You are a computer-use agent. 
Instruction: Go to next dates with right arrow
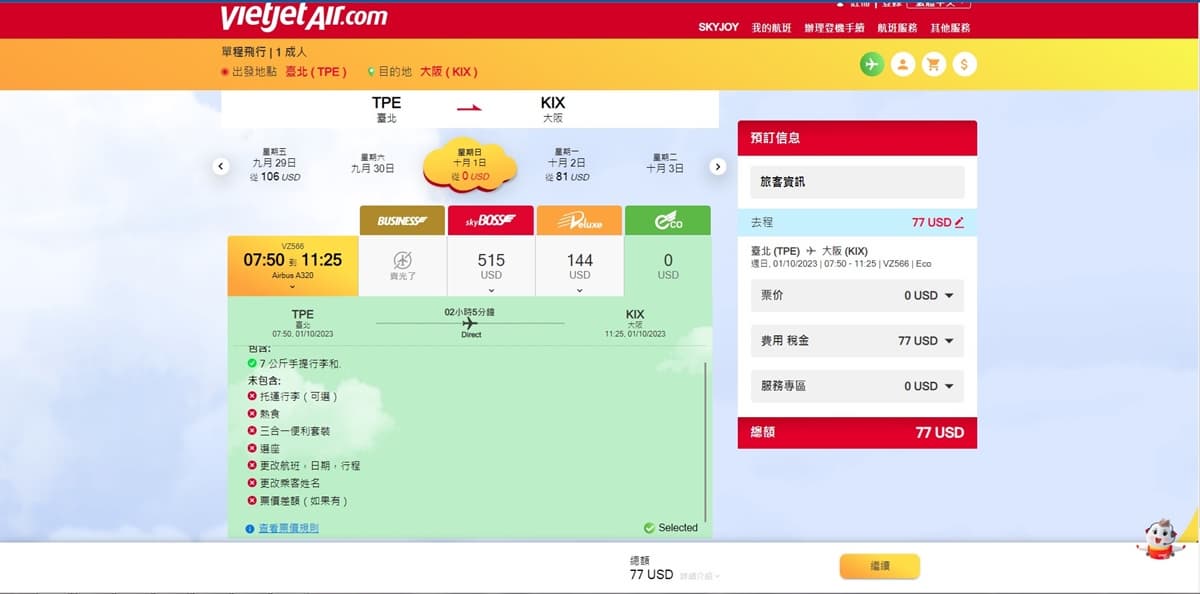[717, 167]
